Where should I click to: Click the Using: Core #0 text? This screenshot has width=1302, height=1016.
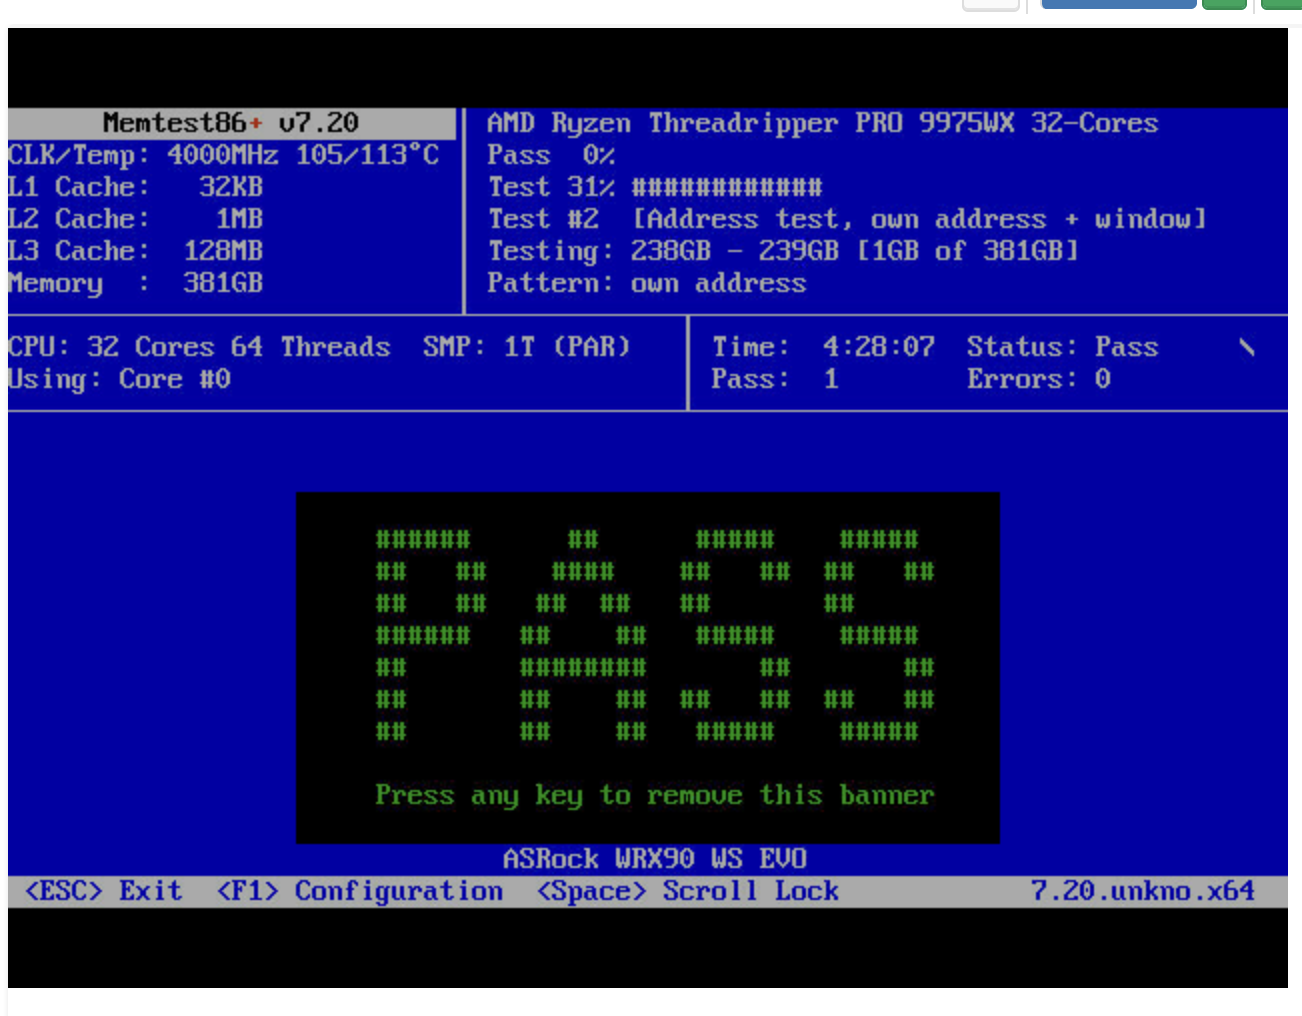tap(119, 379)
